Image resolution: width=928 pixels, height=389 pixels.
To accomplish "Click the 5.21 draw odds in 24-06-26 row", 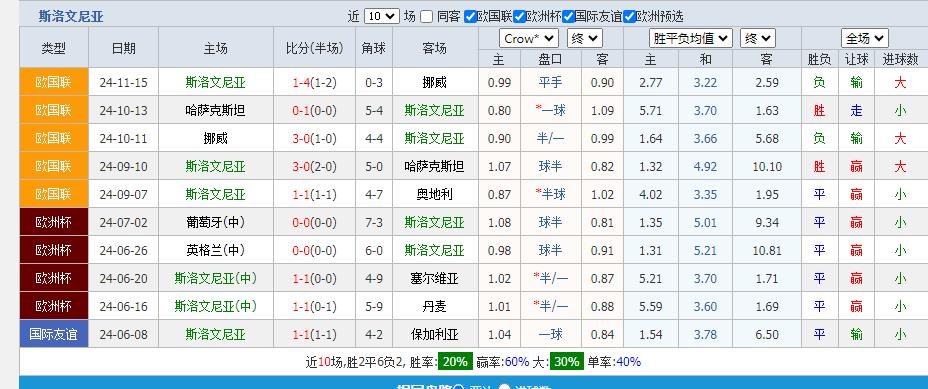I will pyautogui.click(x=705, y=250).
